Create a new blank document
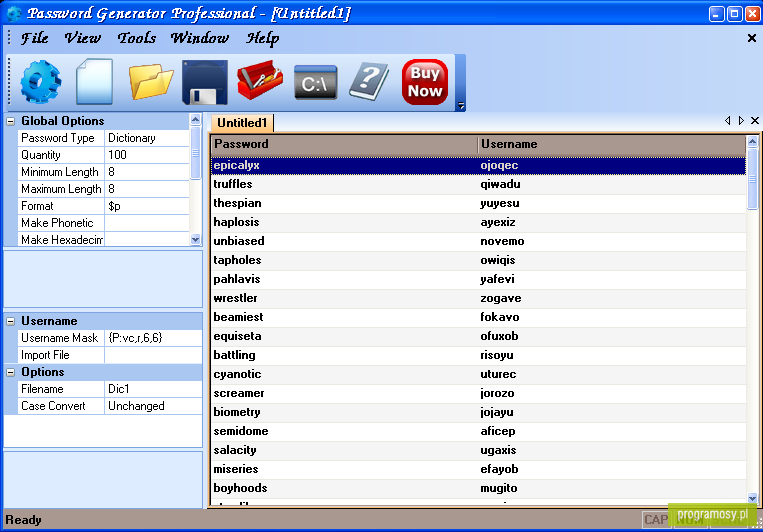763x532 pixels. [x=94, y=82]
